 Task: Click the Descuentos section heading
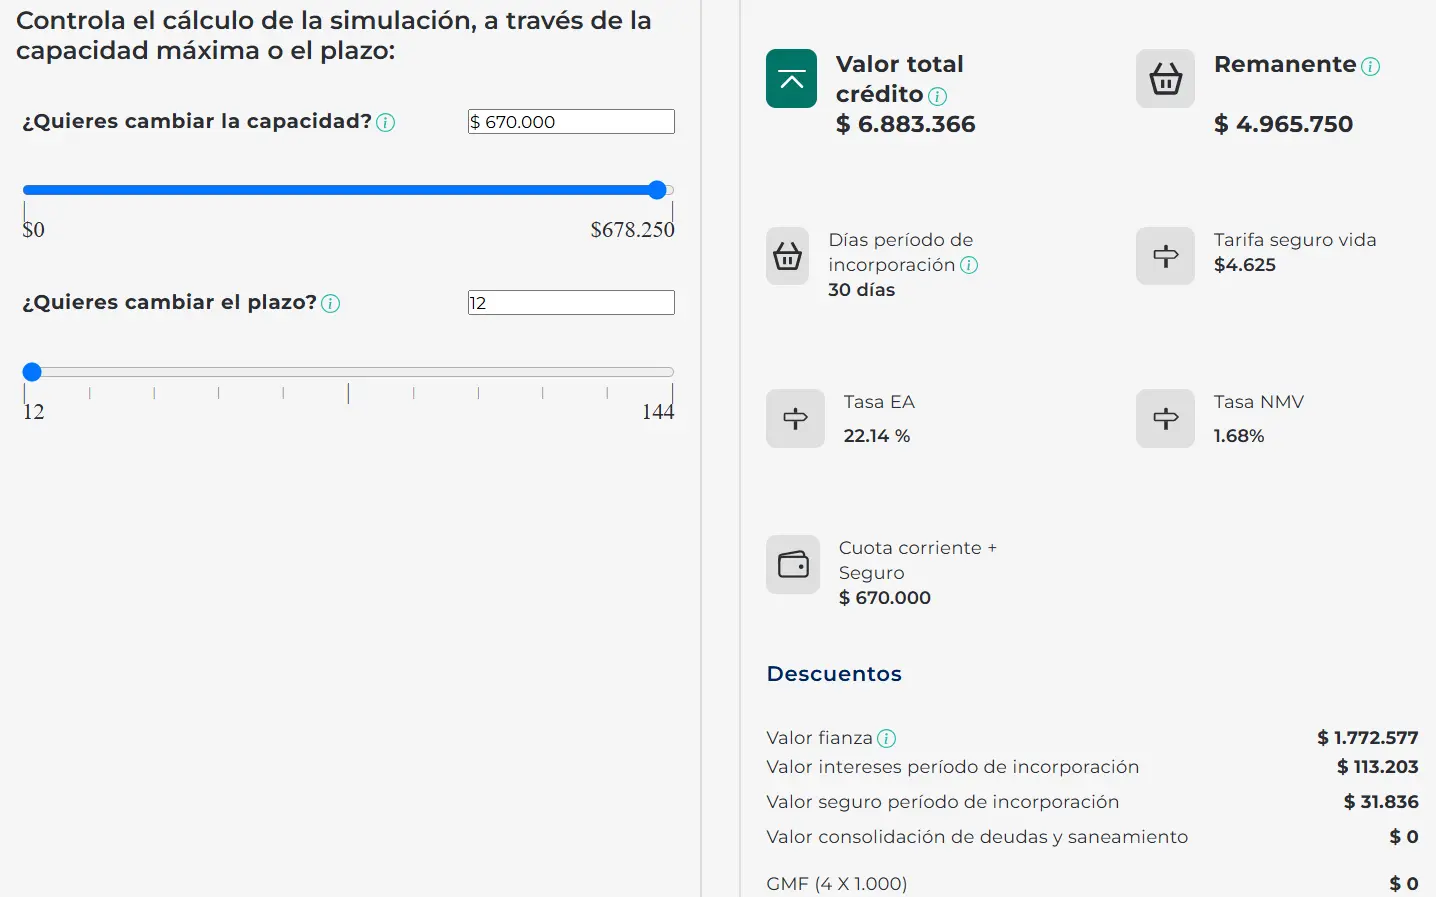[834, 674]
